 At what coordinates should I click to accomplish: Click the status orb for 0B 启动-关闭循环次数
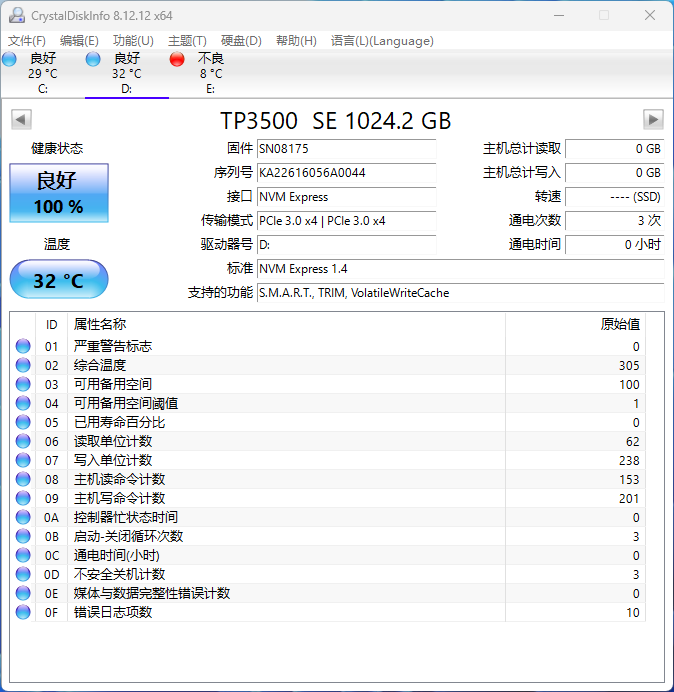click(x=23, y=536)
